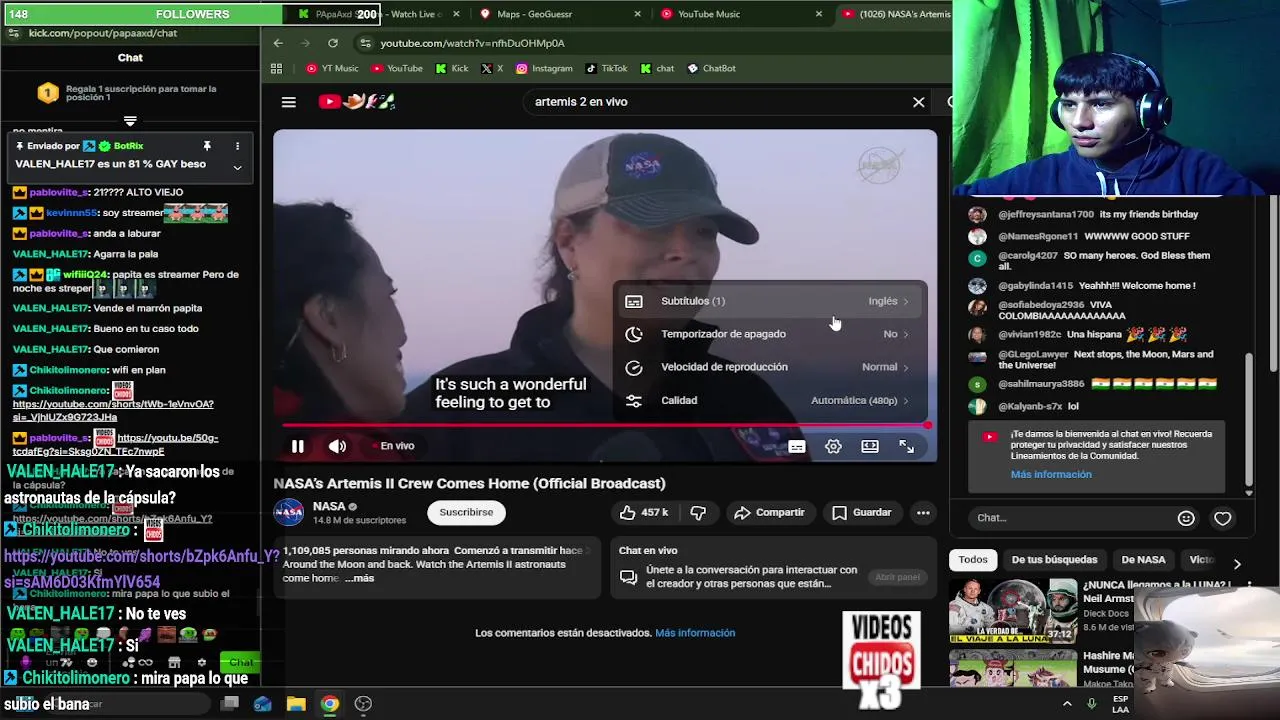Enter full screen with the expand icon

tap(906, 447)
